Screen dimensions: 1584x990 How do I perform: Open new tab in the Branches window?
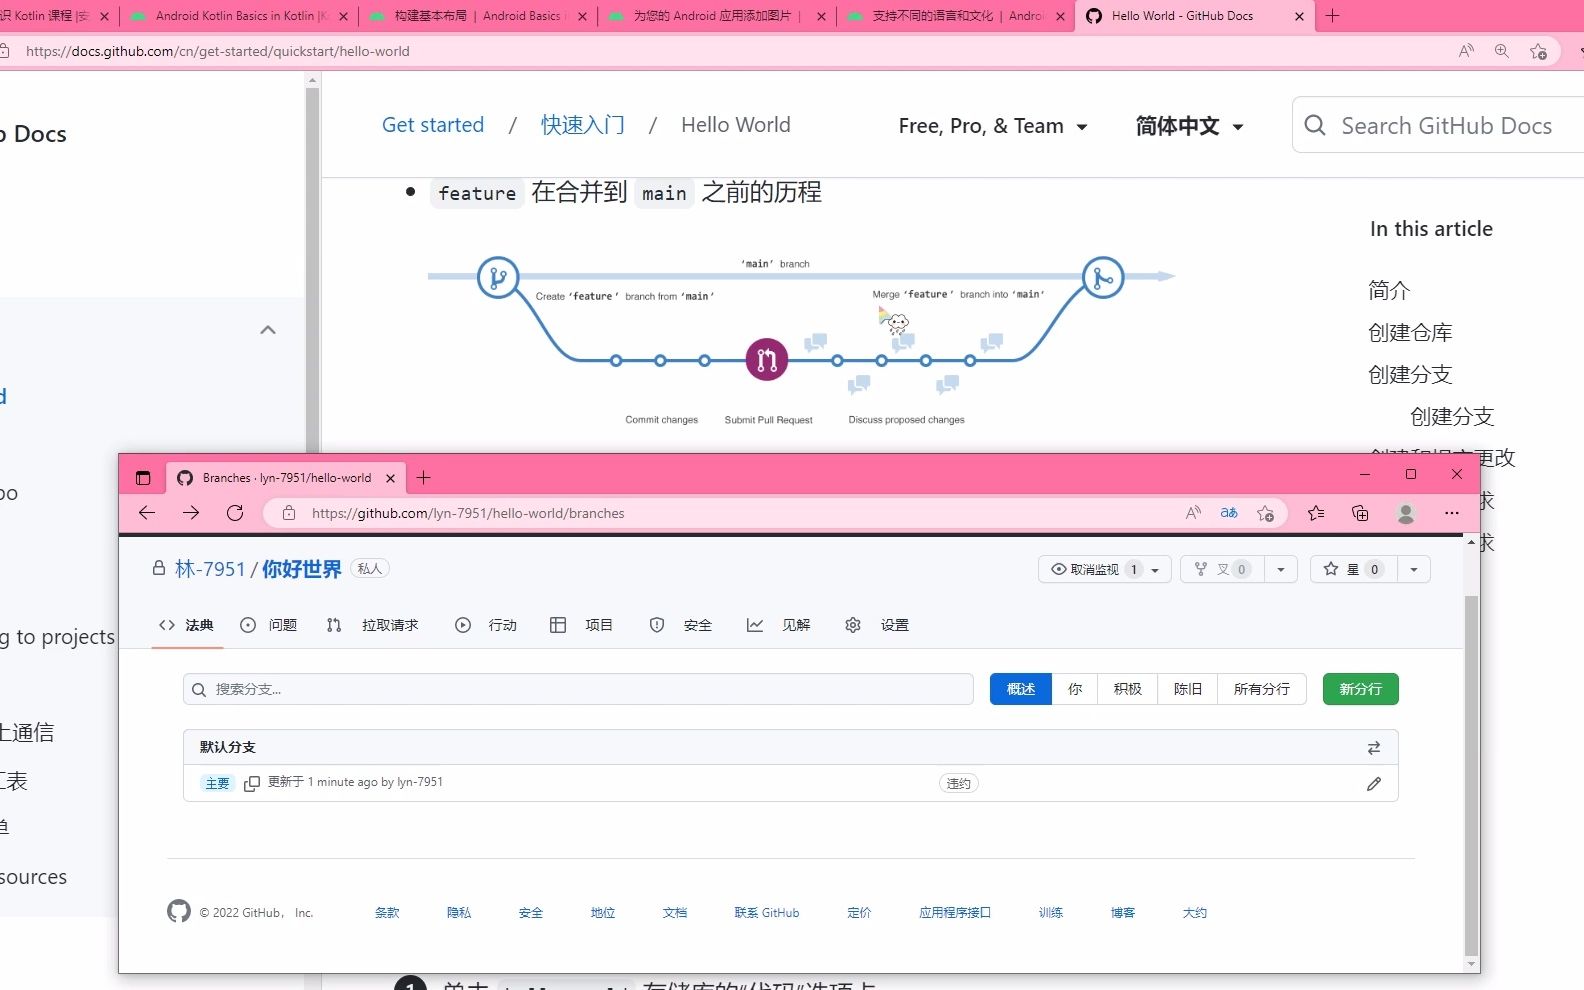tap(424, 478)
